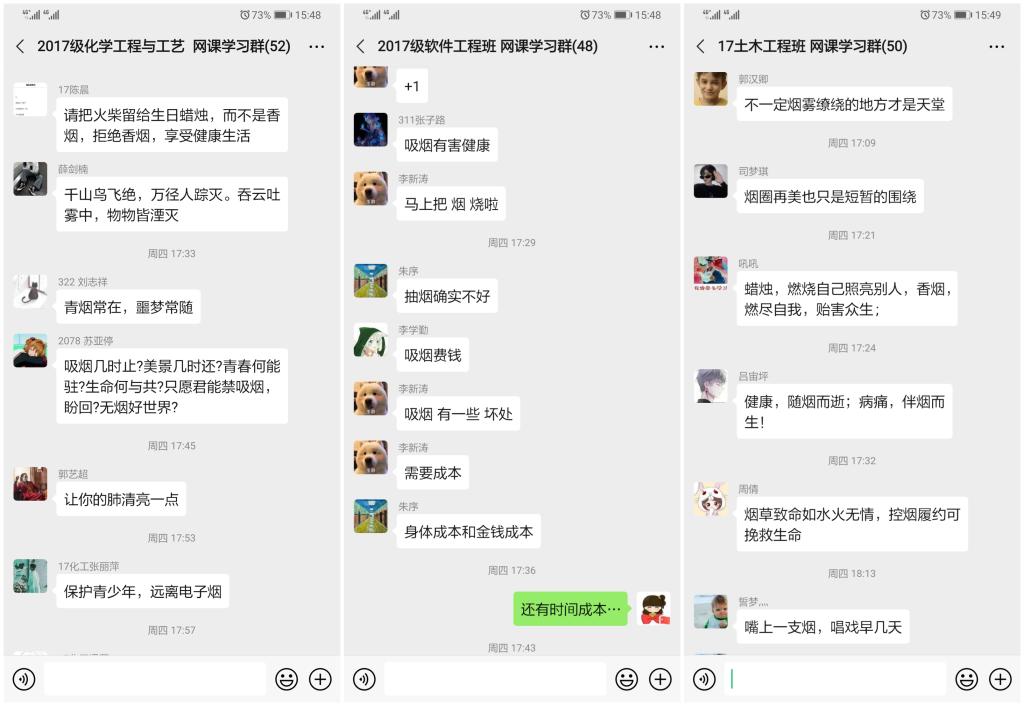The width and height of the screenshot is (1024, 706).
Task: Go back from the 2017级化学工程与工艺 chat
Action: pyautogui.click(x=20, y=46)
